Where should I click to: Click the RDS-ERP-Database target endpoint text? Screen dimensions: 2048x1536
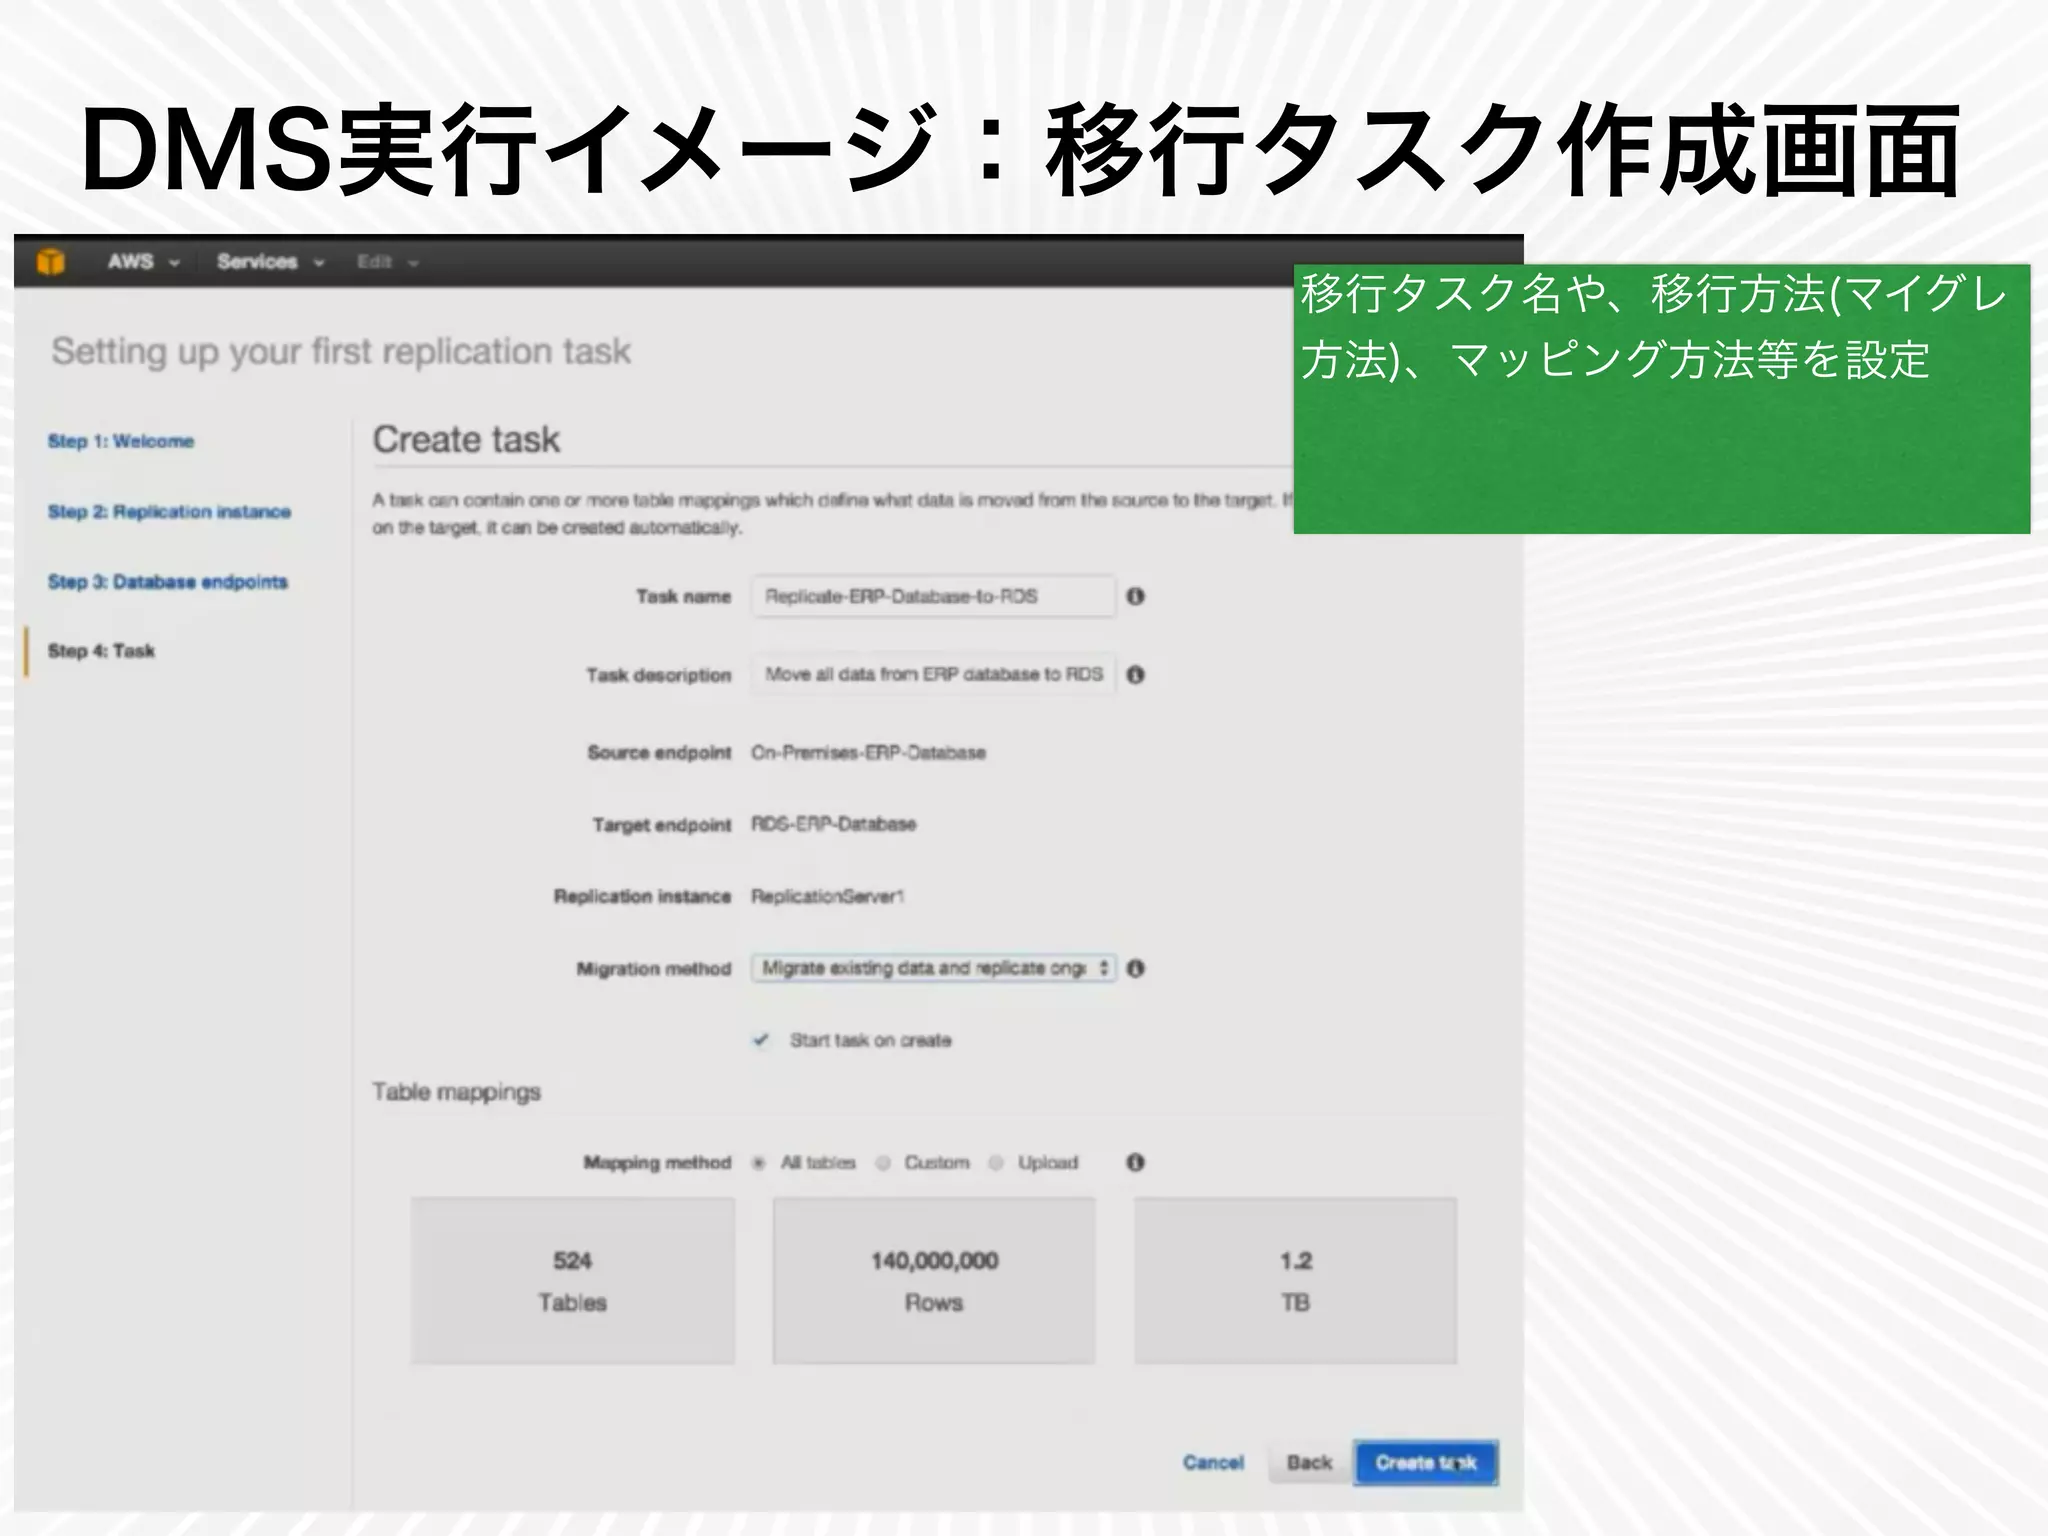click(x=834, y=824)
